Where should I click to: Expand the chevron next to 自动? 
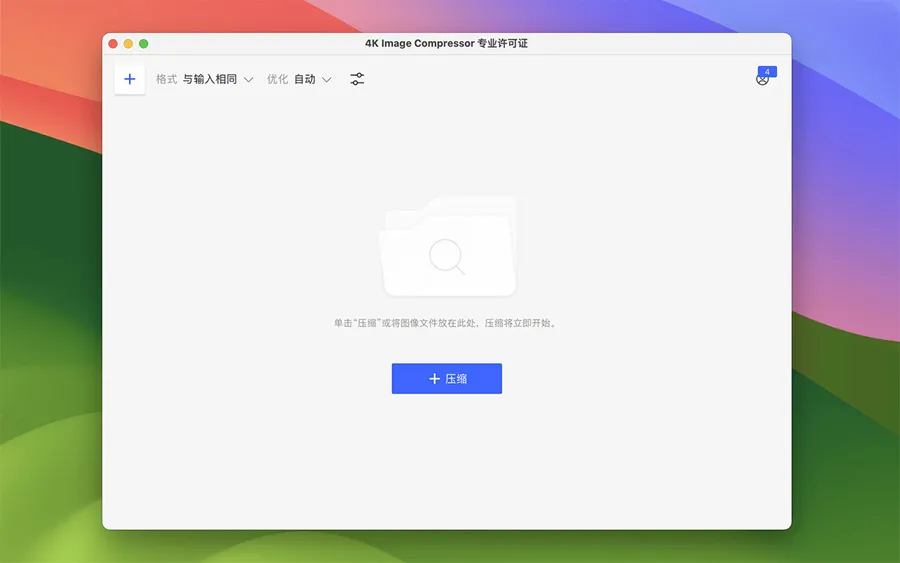[326, 80]
